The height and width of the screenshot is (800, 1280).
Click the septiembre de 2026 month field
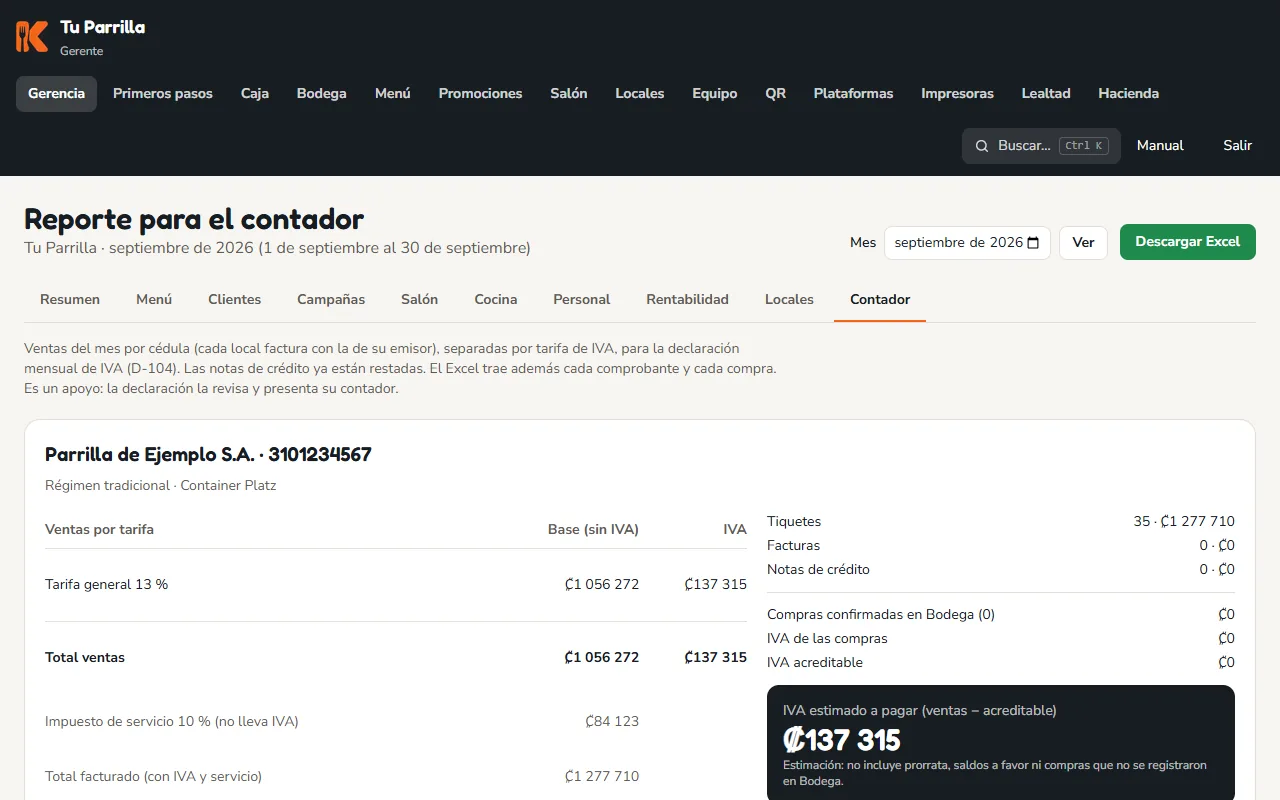(x=967, y=243)
